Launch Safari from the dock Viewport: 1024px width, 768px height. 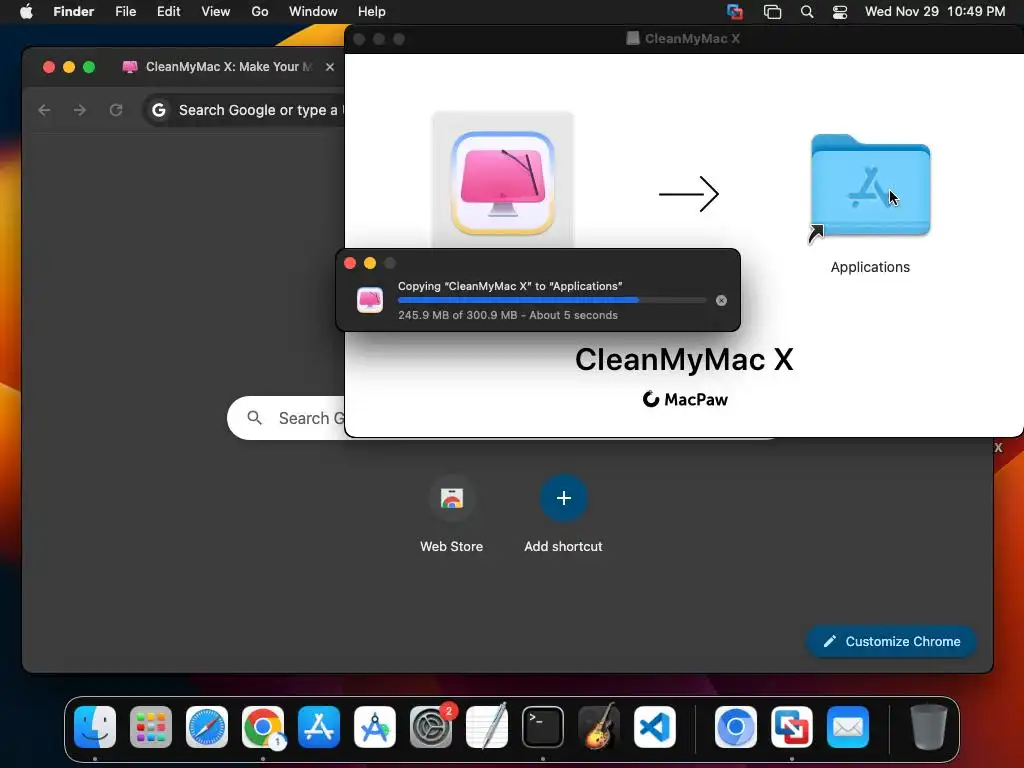click(207, 727)
